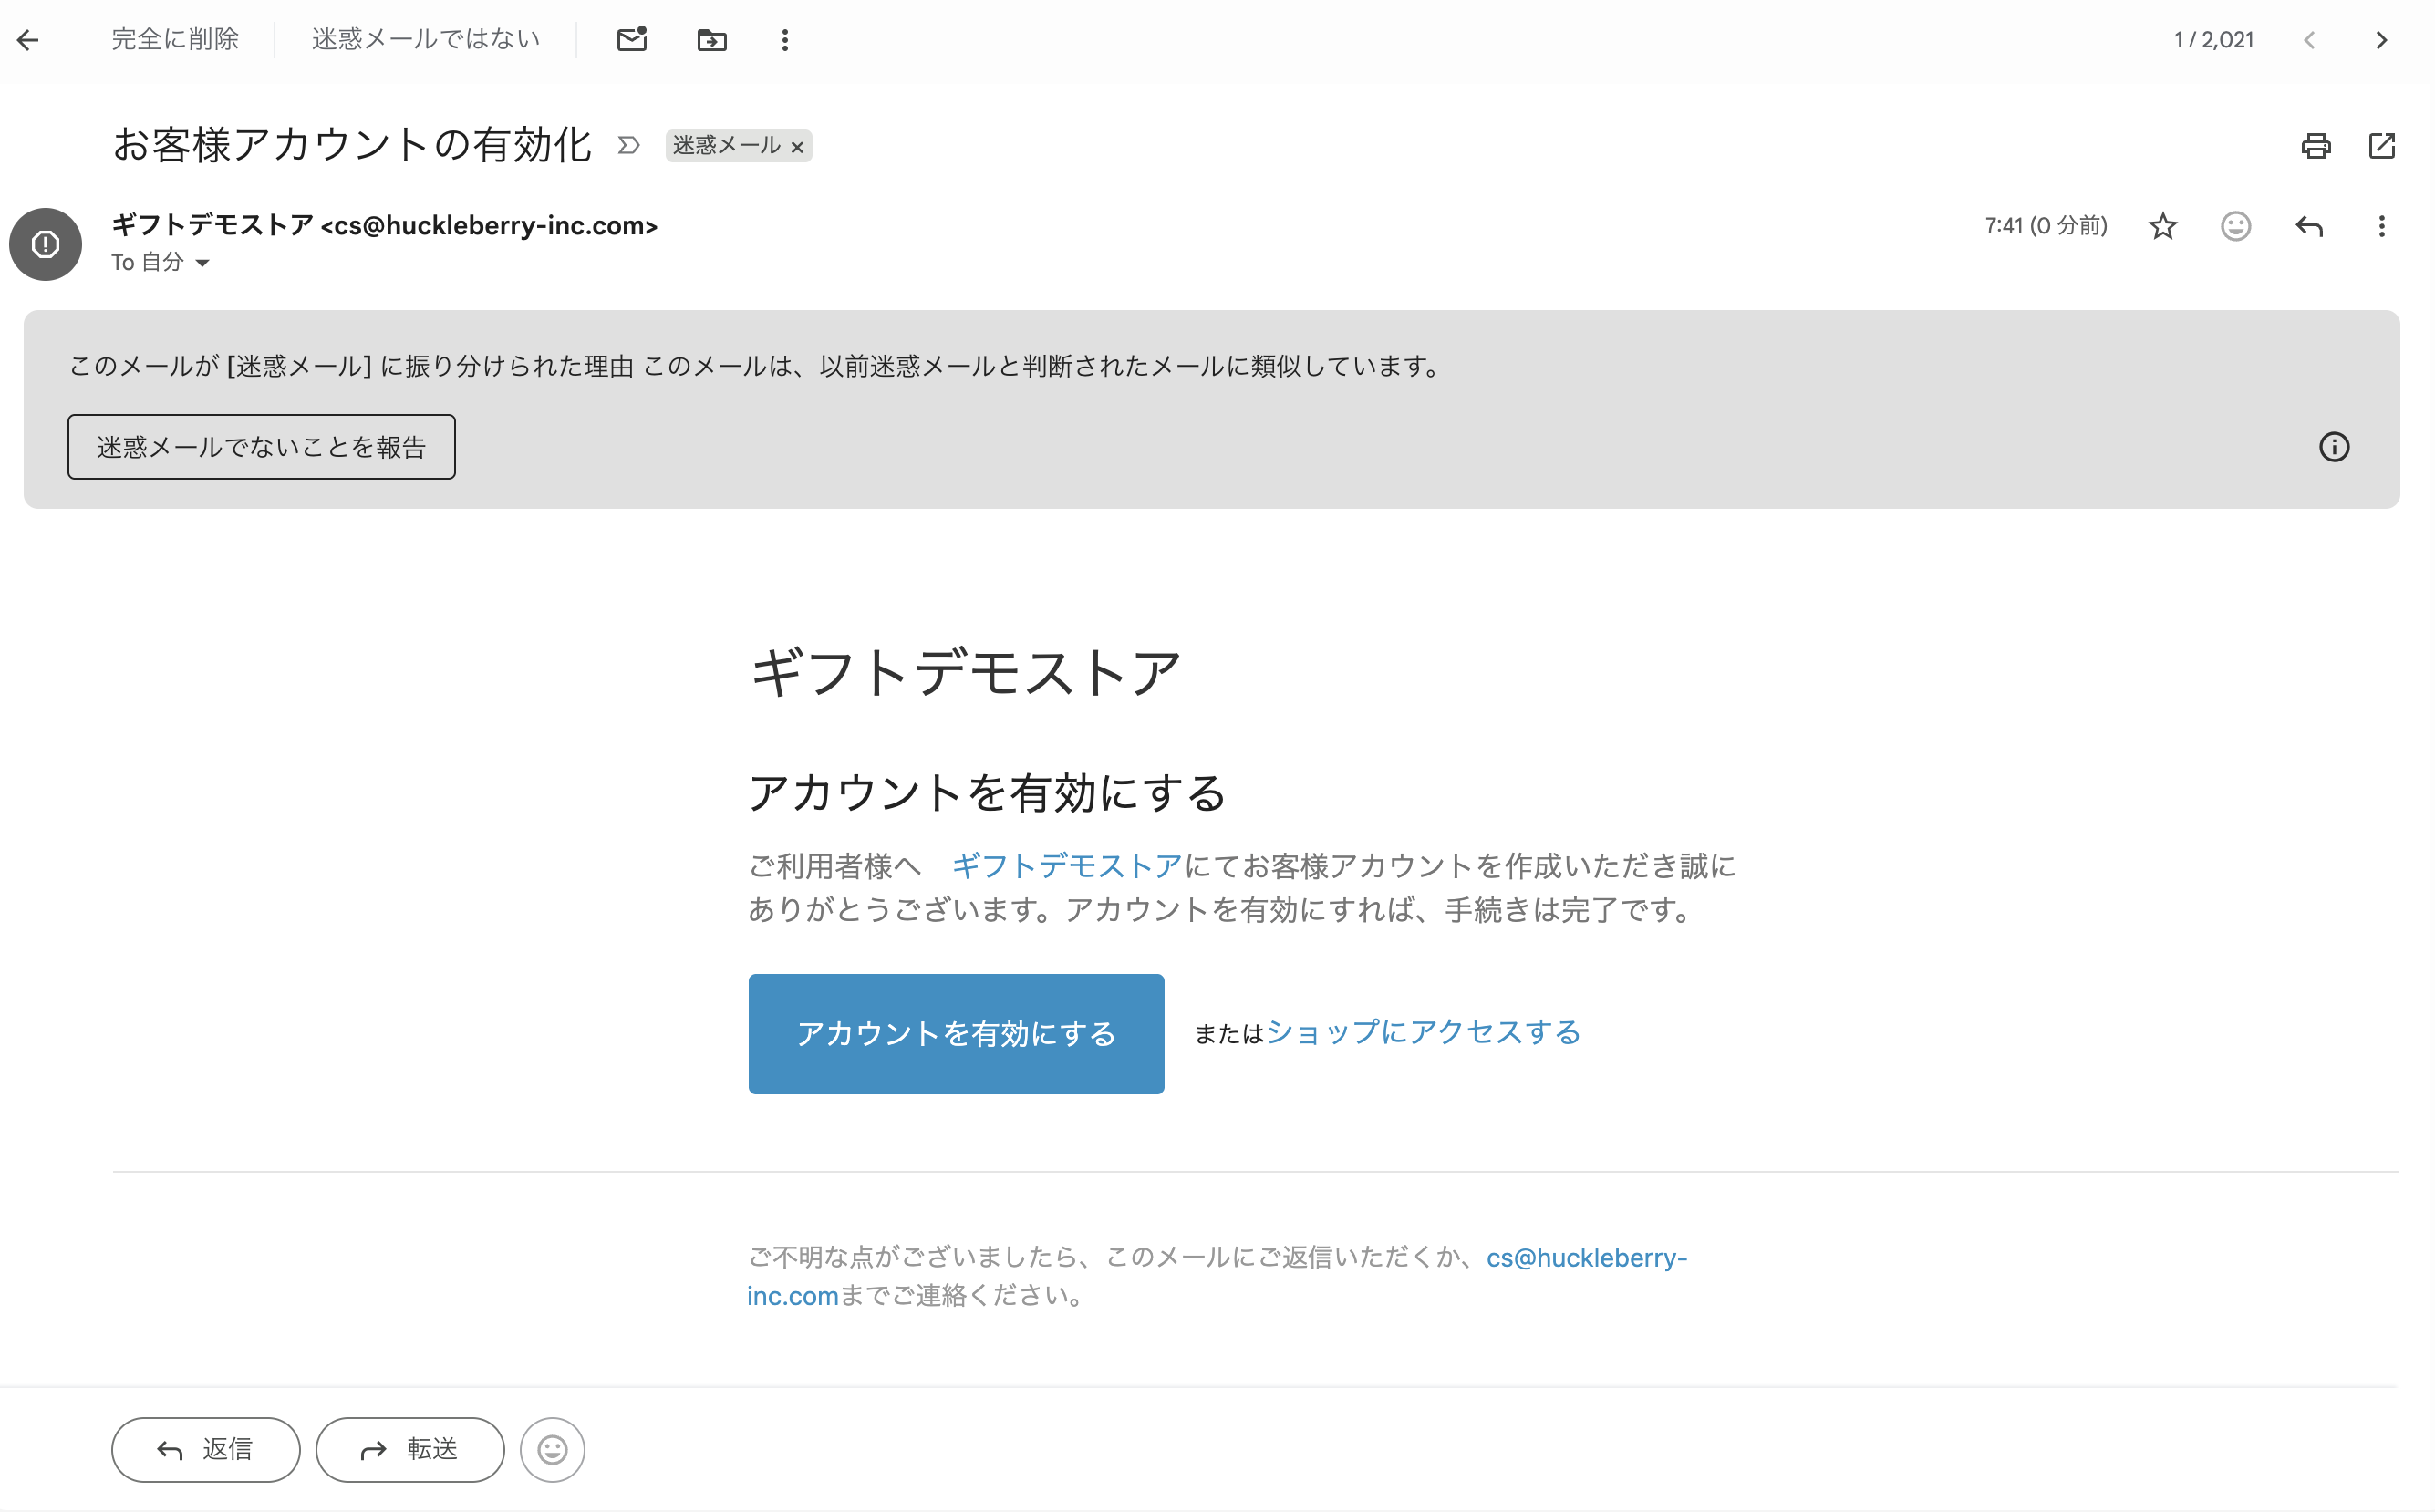Screen dimensions: 2435x1512
Task: Click 完全に削除 in the toolbar
Action: tap(175, 40)
